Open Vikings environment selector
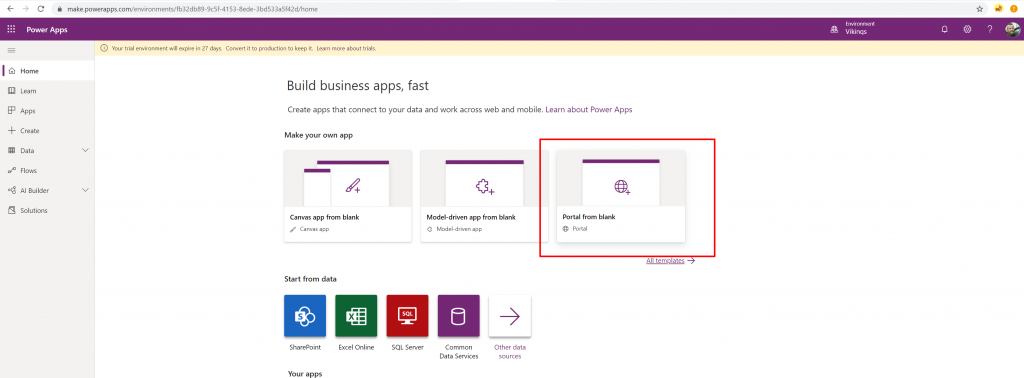 click(856, 32)
